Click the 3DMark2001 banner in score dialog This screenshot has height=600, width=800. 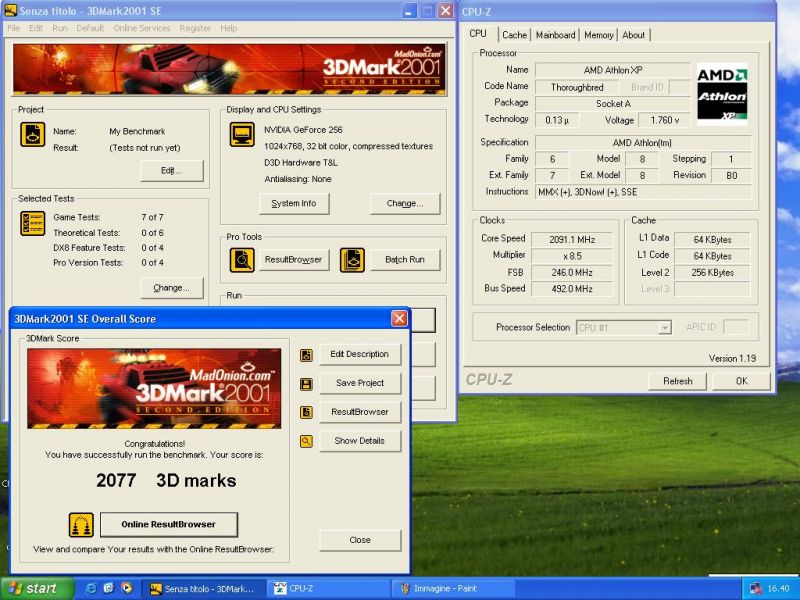click(154, 389)
